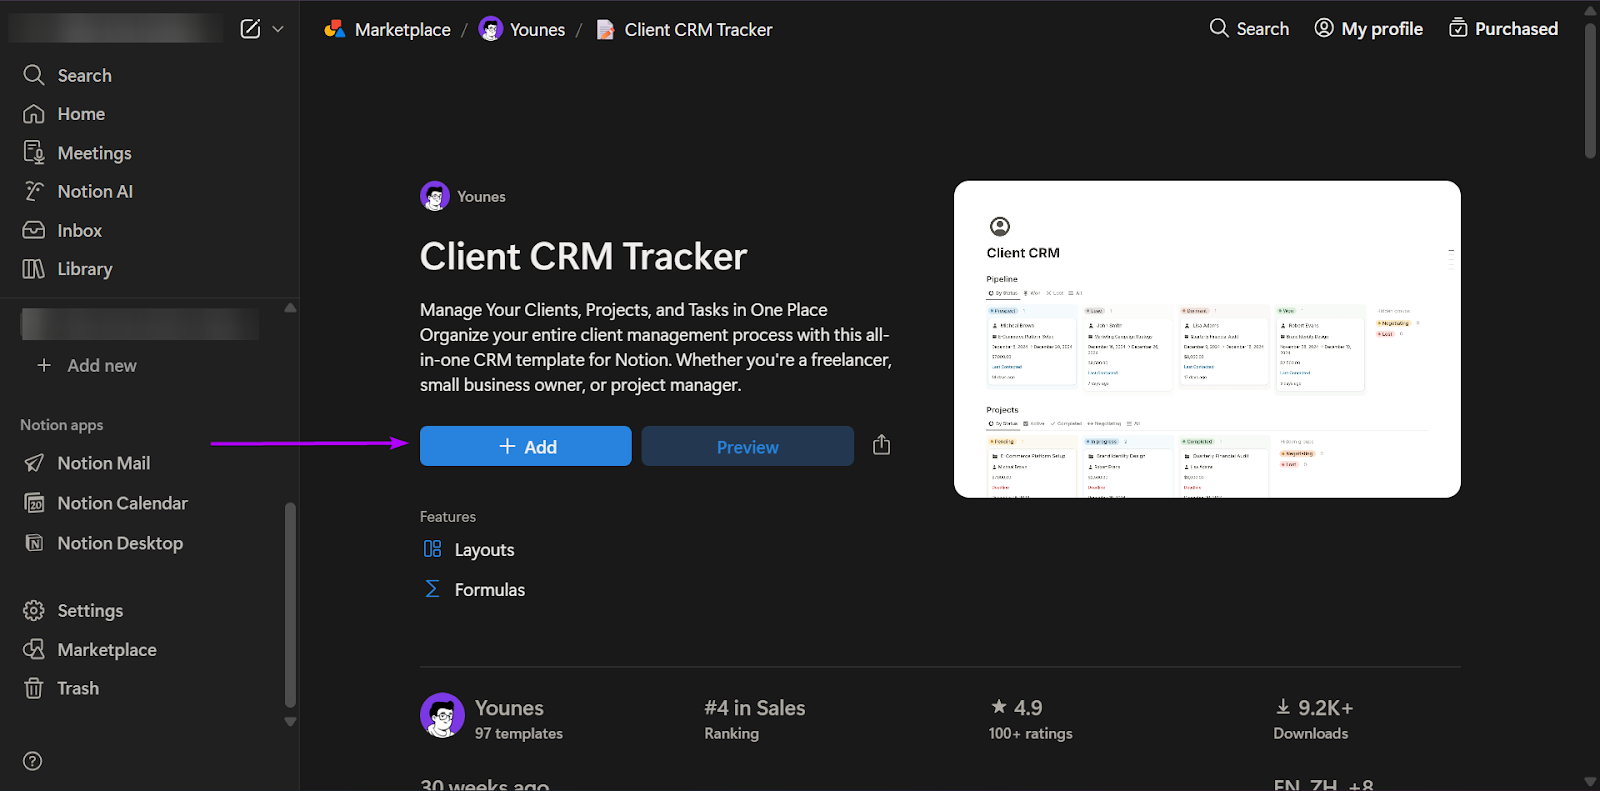Viewport: 1600px width, 791px height.
Task: Click the sidebar scroll down arrow
Action: pyautogui.click(x=290, y=721)
